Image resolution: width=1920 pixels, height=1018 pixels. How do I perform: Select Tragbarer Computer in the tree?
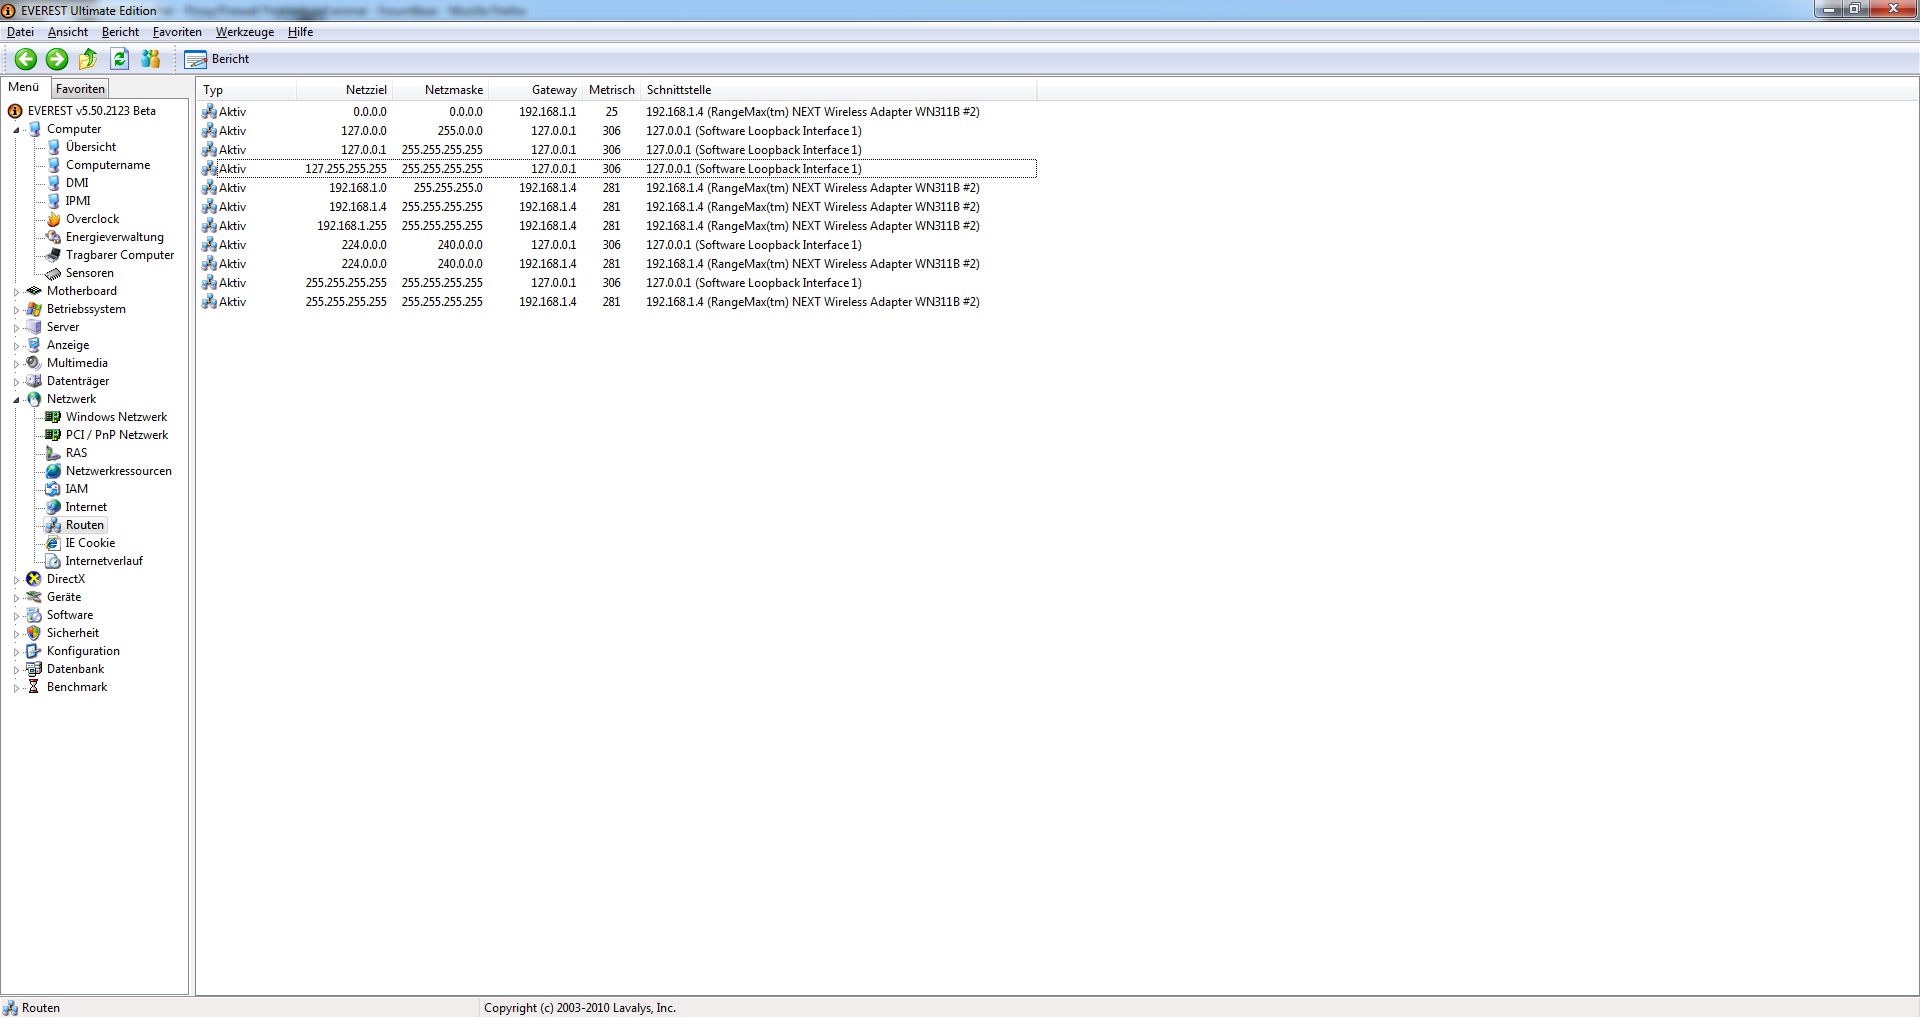pos(120,255)
